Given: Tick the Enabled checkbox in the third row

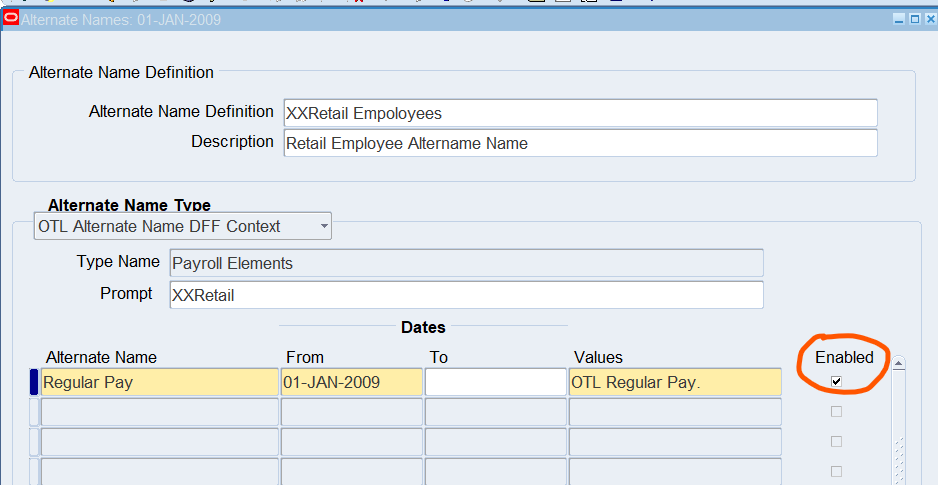Looking at the screenshot, I should [x=836, y=441].
